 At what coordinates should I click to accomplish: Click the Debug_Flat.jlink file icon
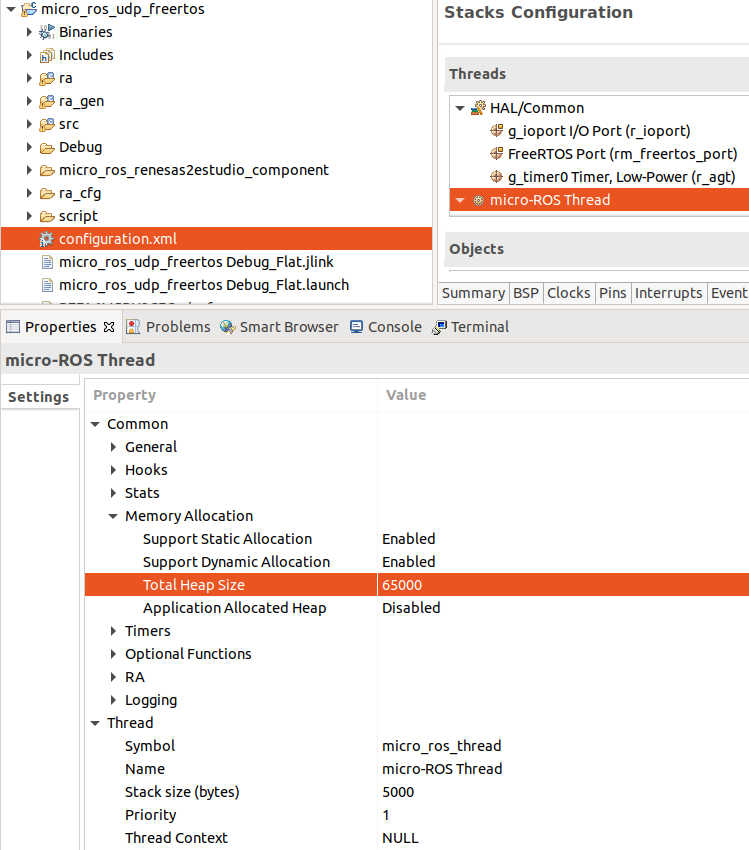[47, 262]
